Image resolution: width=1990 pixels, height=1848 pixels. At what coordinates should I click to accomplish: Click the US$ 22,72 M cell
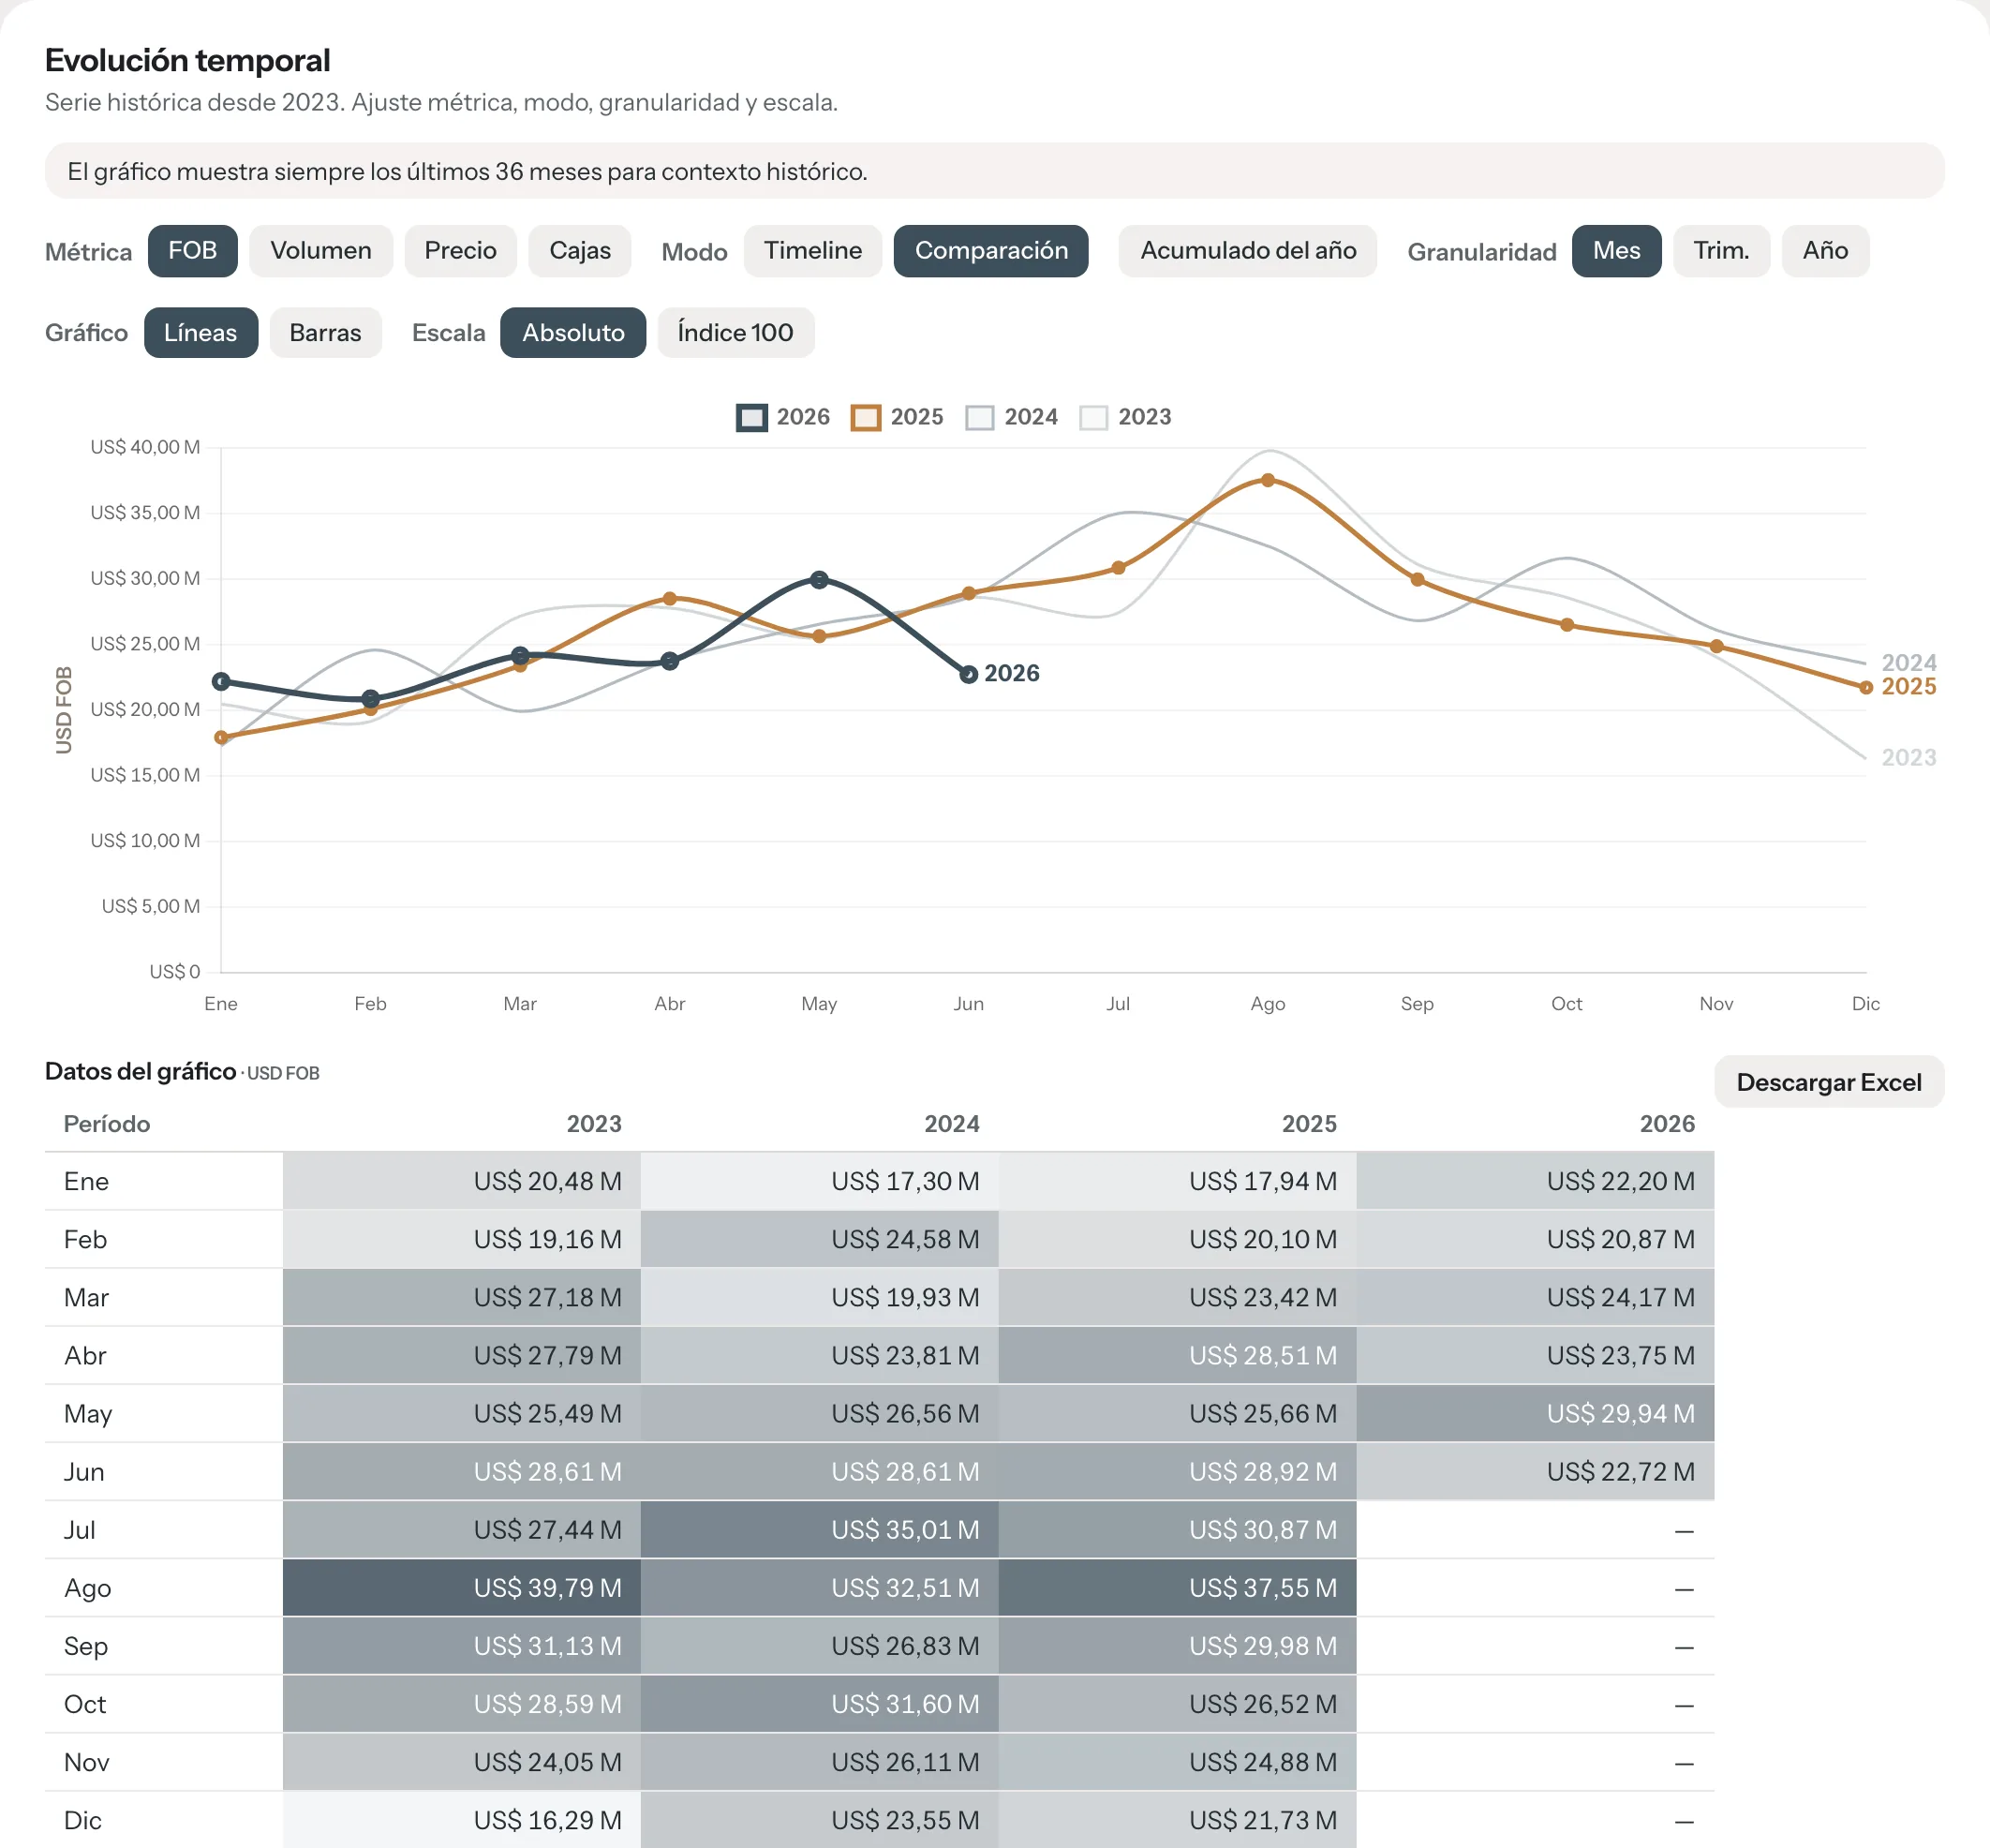(x=1535, y=1472)
